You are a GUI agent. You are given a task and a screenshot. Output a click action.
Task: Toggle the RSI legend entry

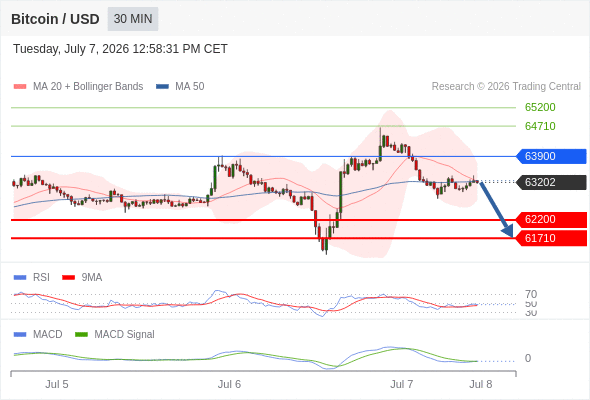pos(32,277)
